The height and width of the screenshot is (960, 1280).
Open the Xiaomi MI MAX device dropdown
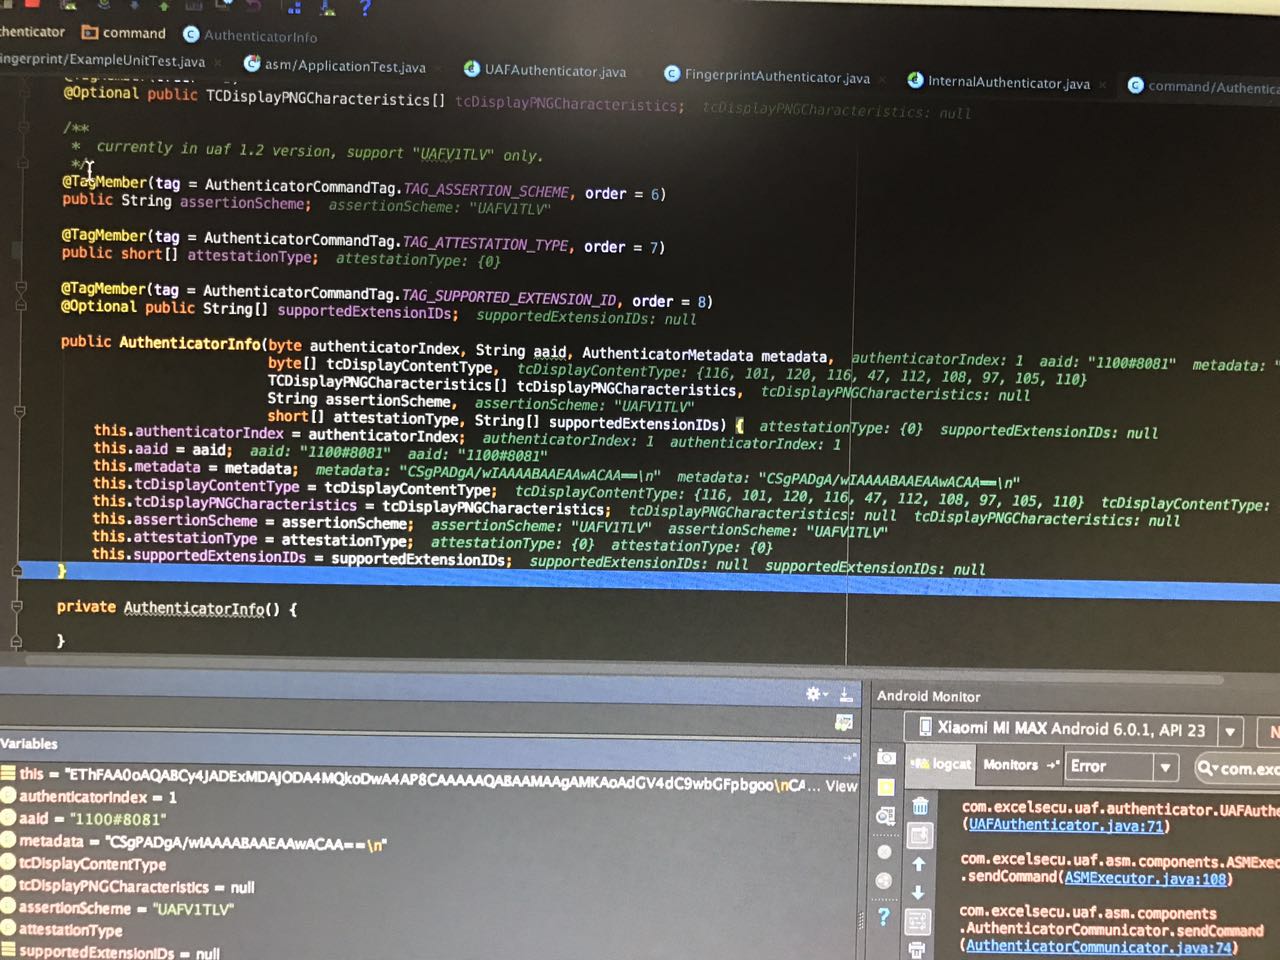pos(1073,729)
